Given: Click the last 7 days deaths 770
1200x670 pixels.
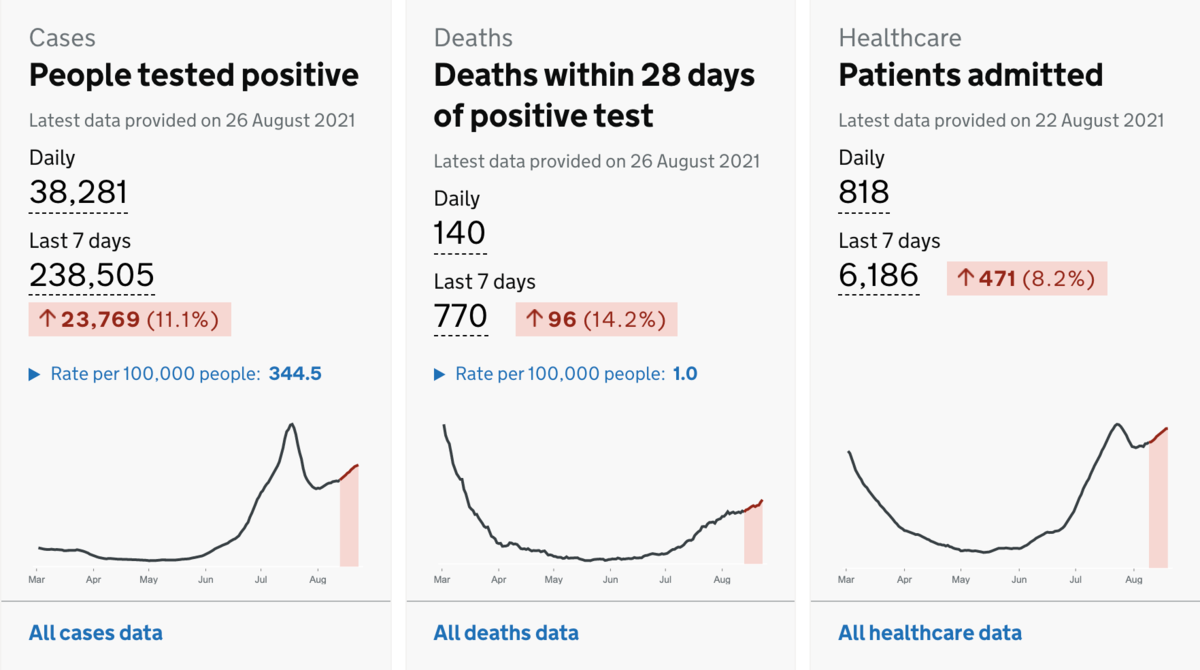Looking at the screenshot, I should (x=460, y=317).
